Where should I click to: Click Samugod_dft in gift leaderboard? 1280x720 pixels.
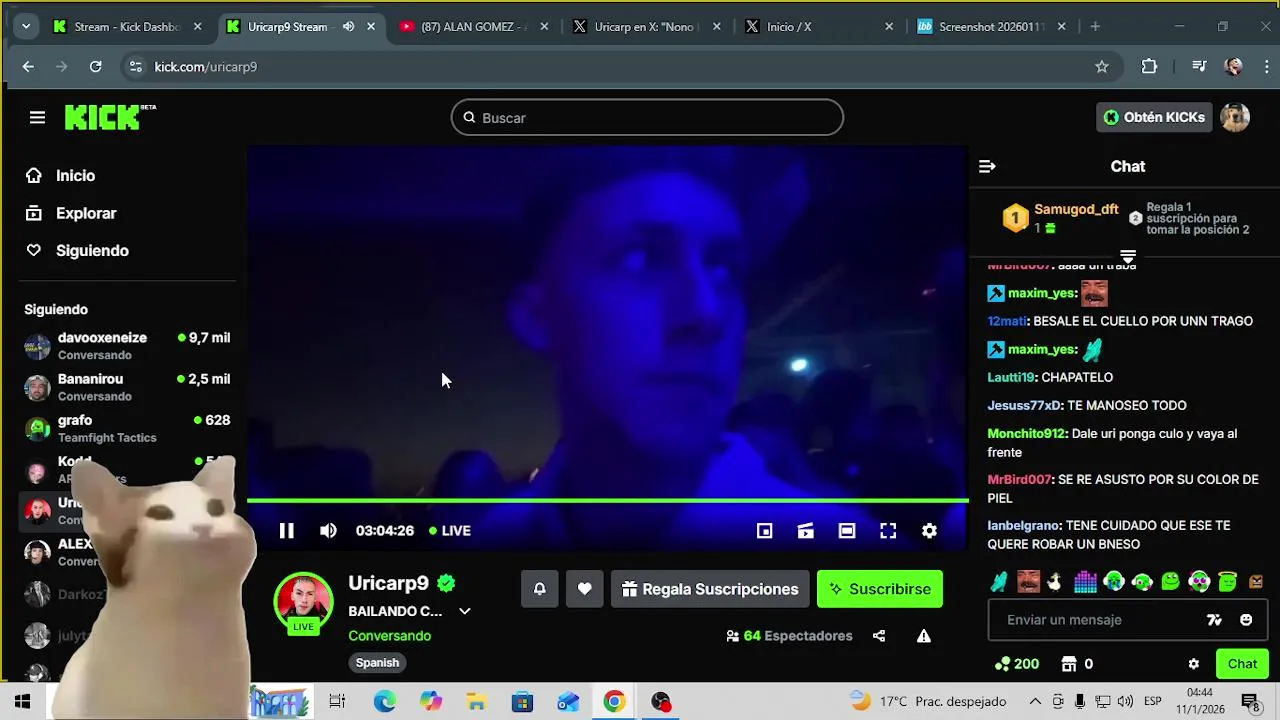1076,209
